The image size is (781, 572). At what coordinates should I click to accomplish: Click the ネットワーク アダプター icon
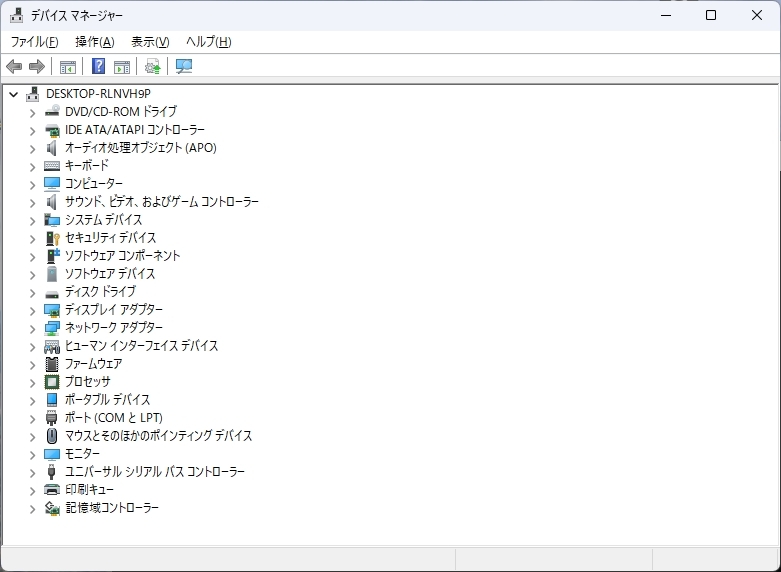tap(52, 328)
